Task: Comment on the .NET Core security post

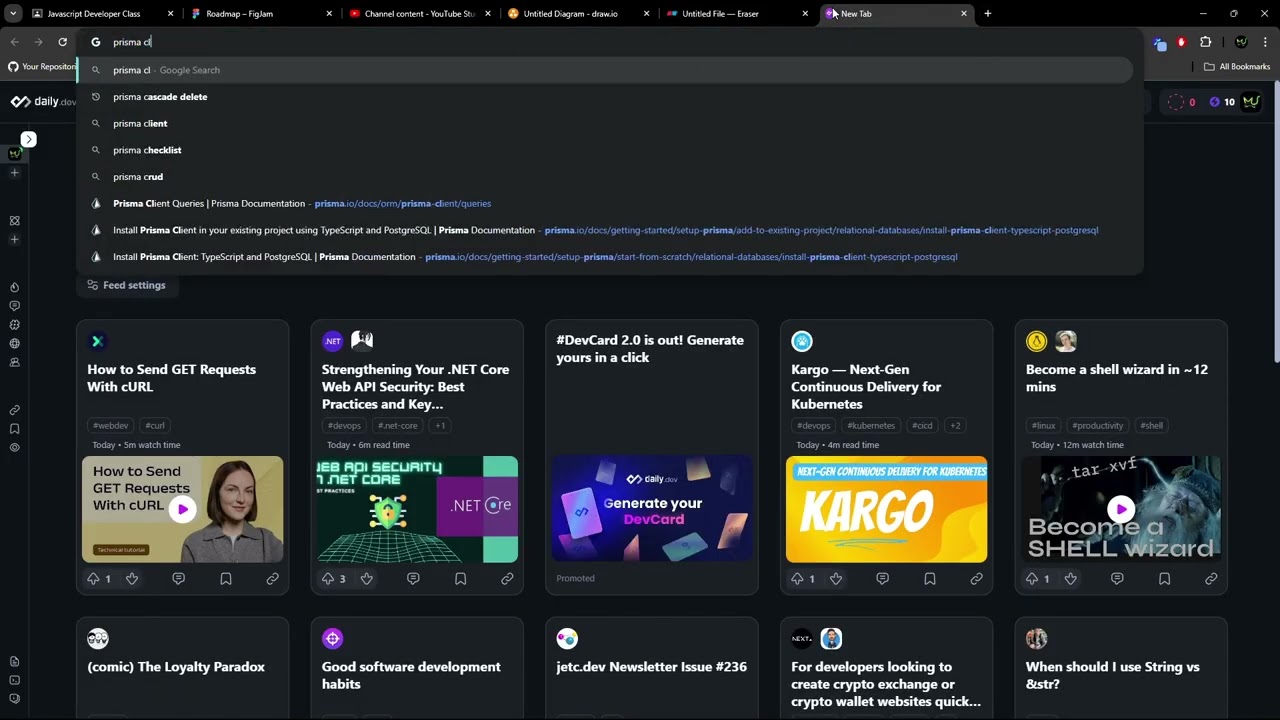Action: 413,579
